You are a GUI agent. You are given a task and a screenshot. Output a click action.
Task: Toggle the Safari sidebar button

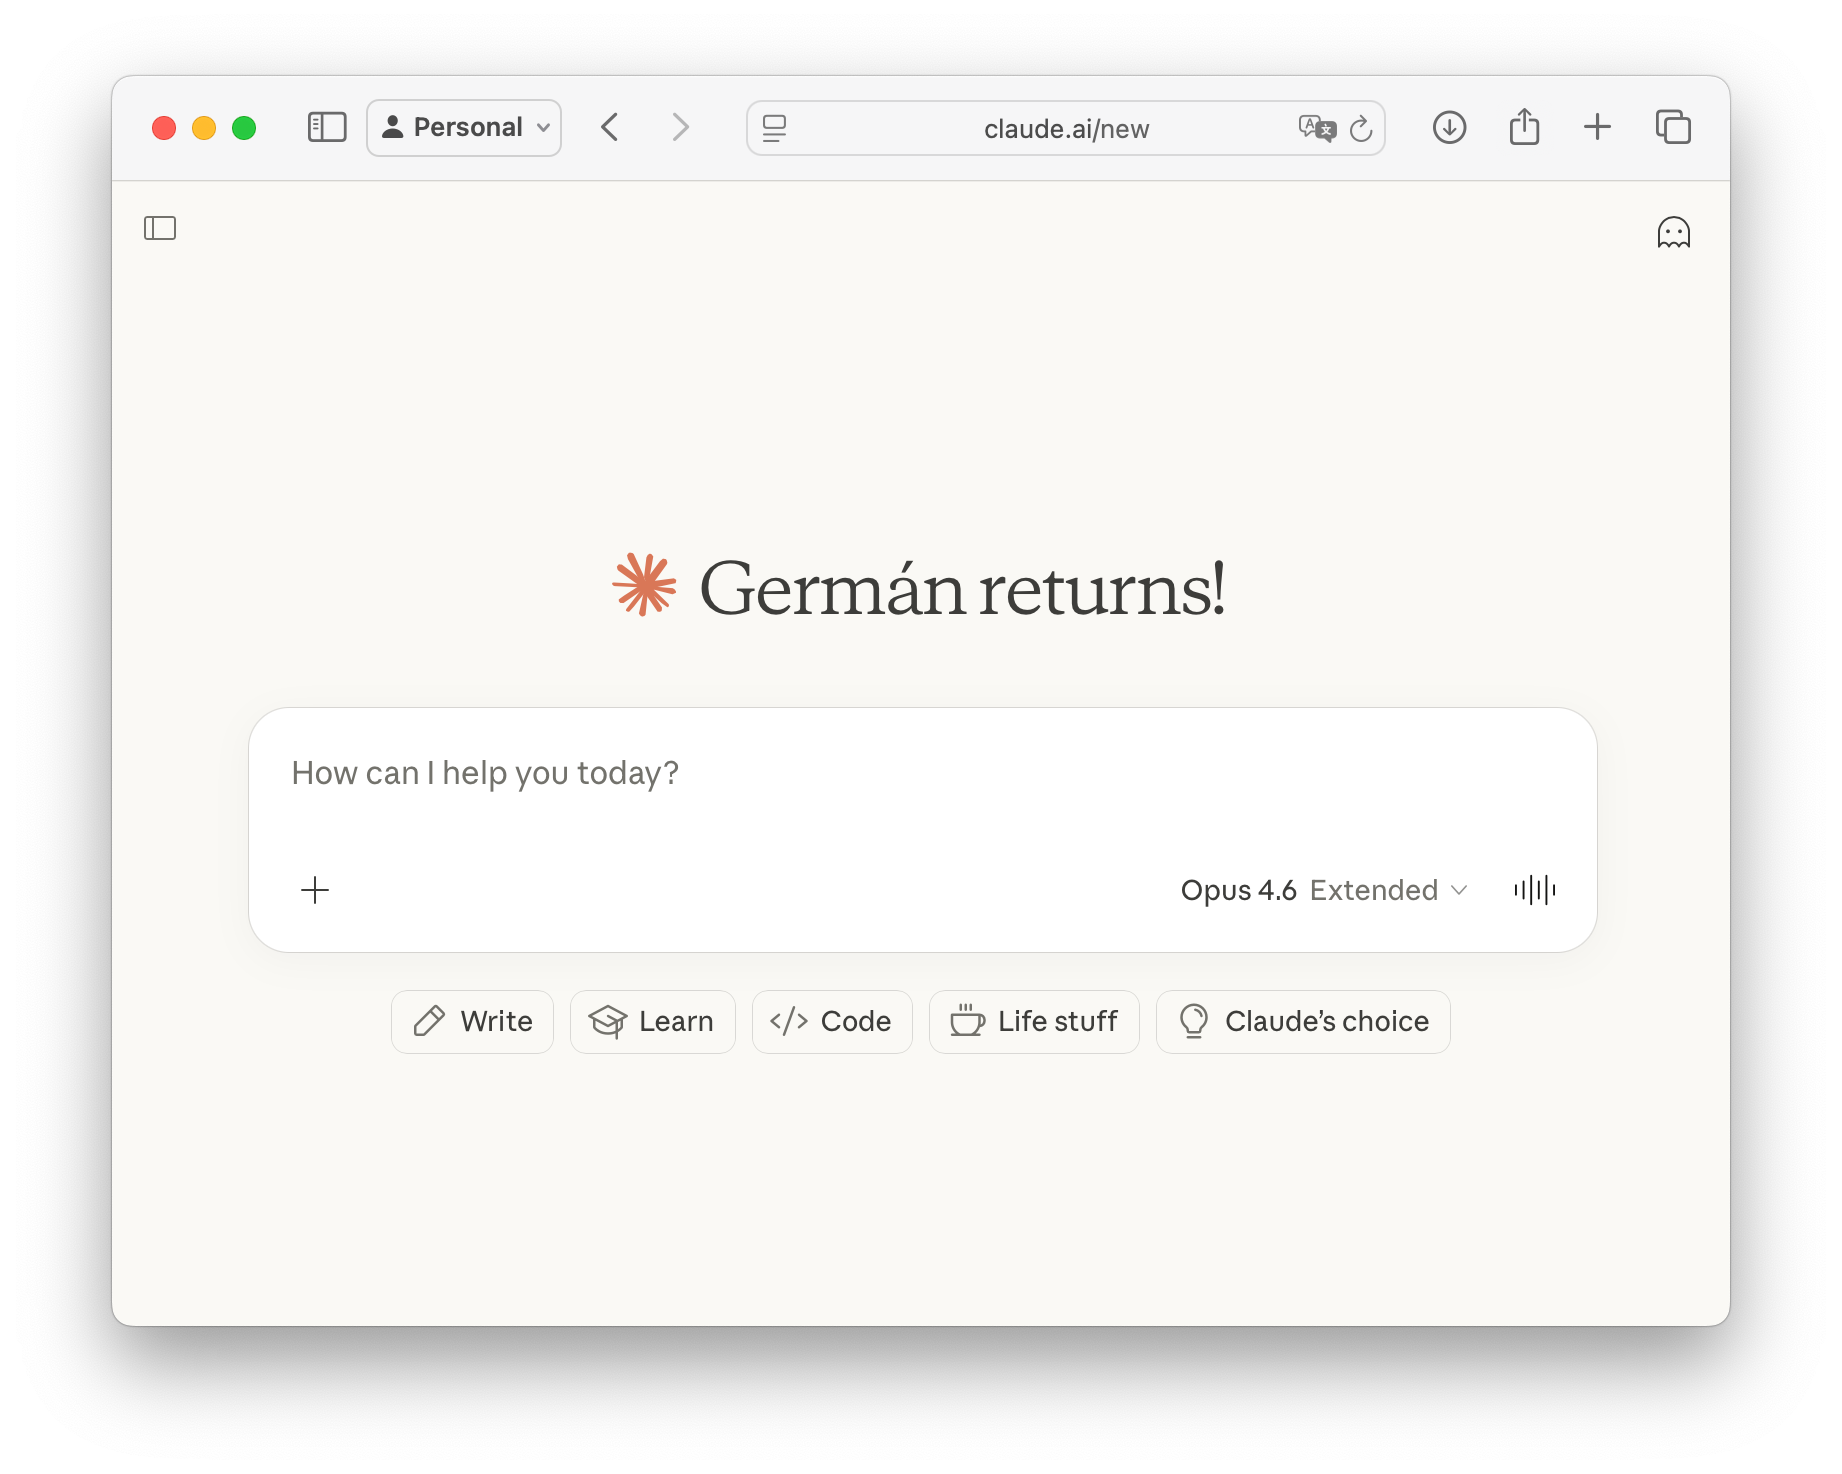pos(327,127)
